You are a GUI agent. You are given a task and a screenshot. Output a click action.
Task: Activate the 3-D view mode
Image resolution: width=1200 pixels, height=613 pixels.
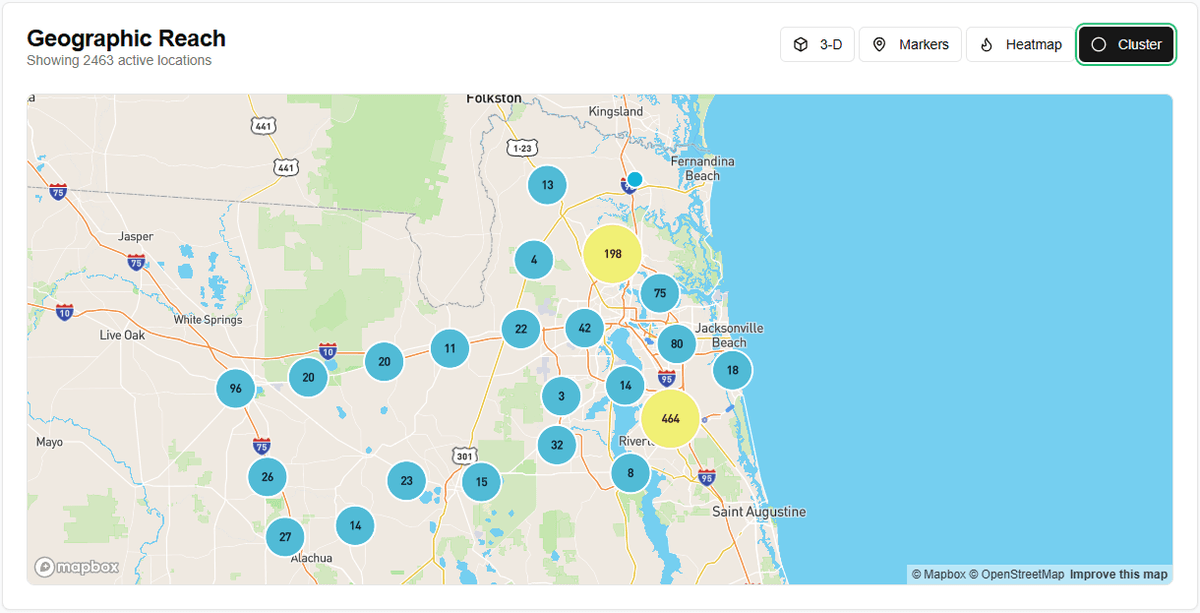[817, 44]
